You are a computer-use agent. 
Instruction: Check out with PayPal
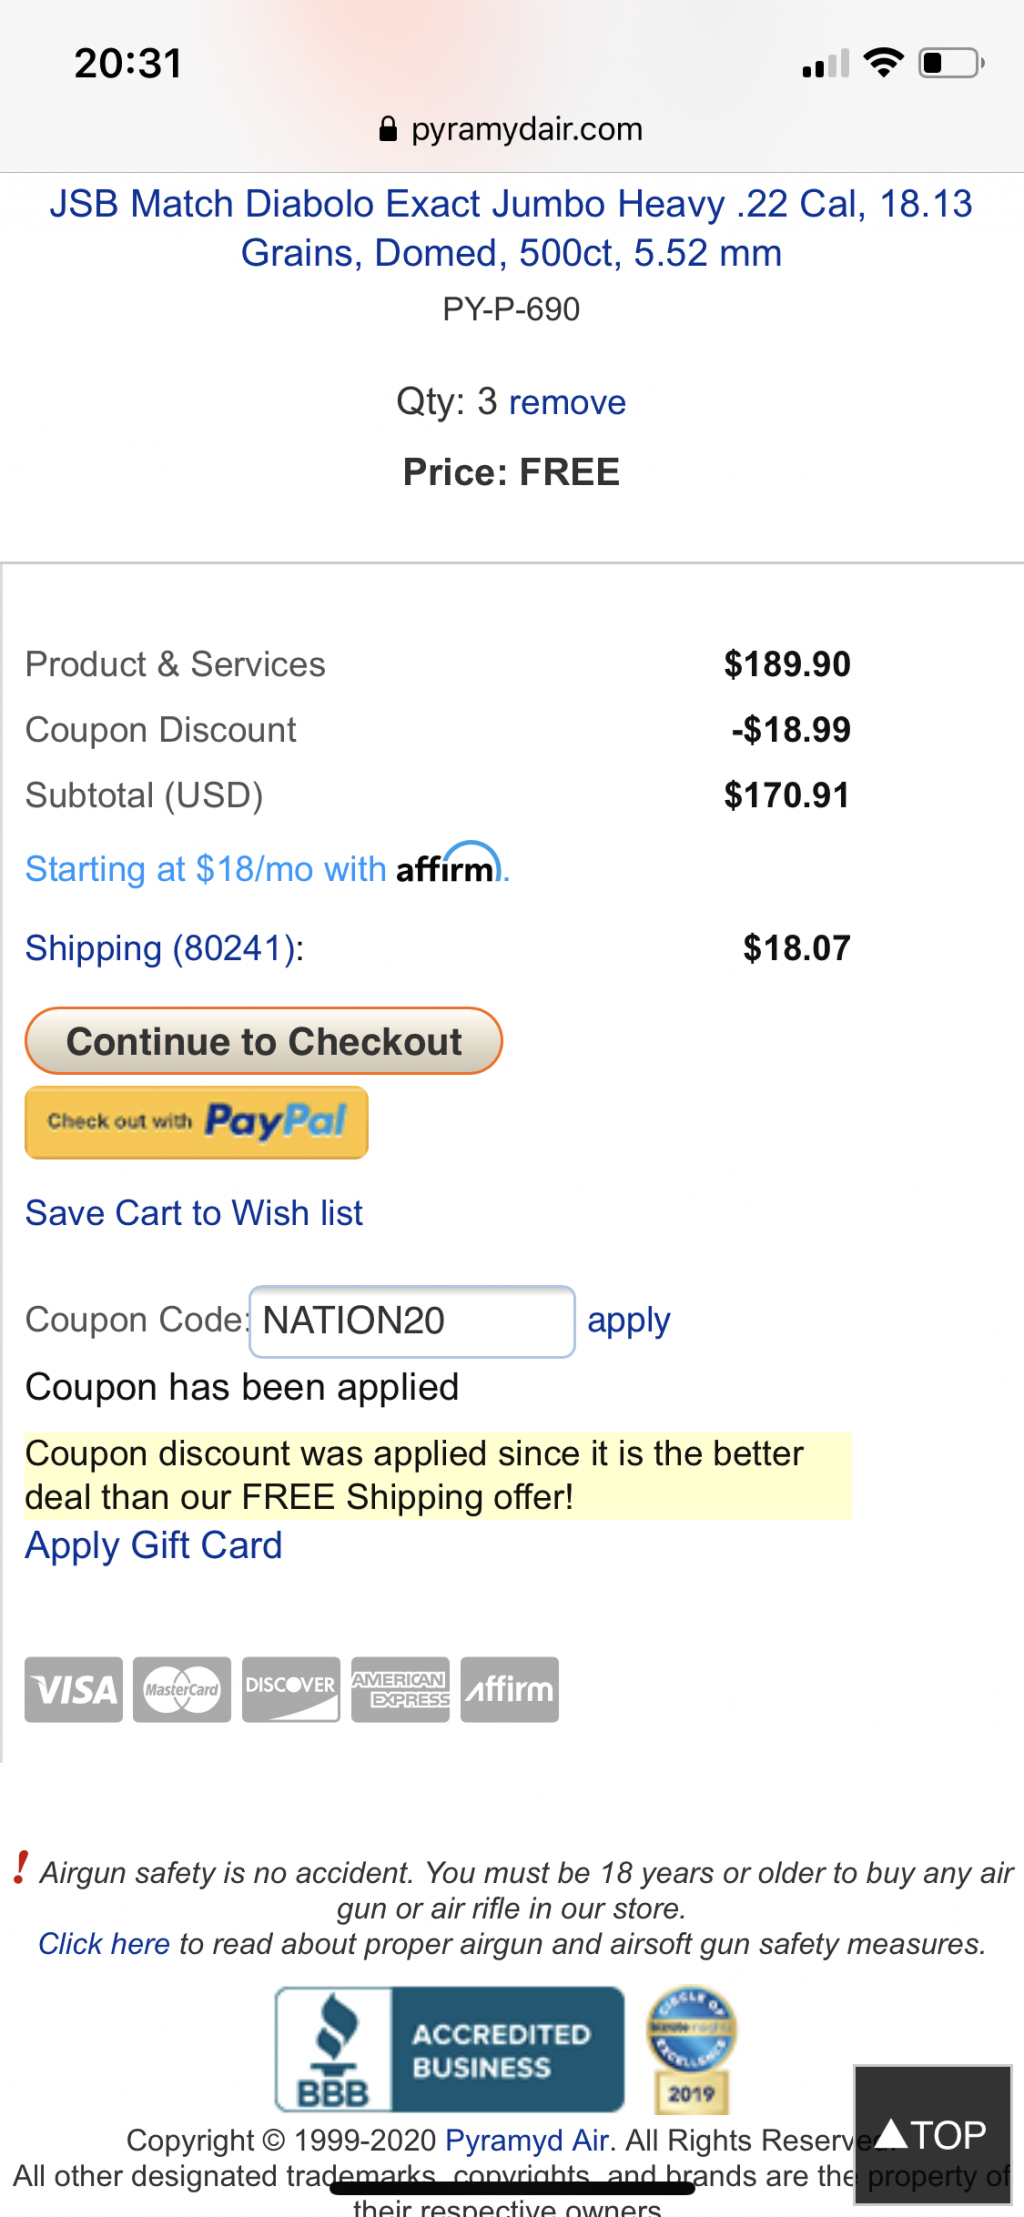click(197, 1122)
